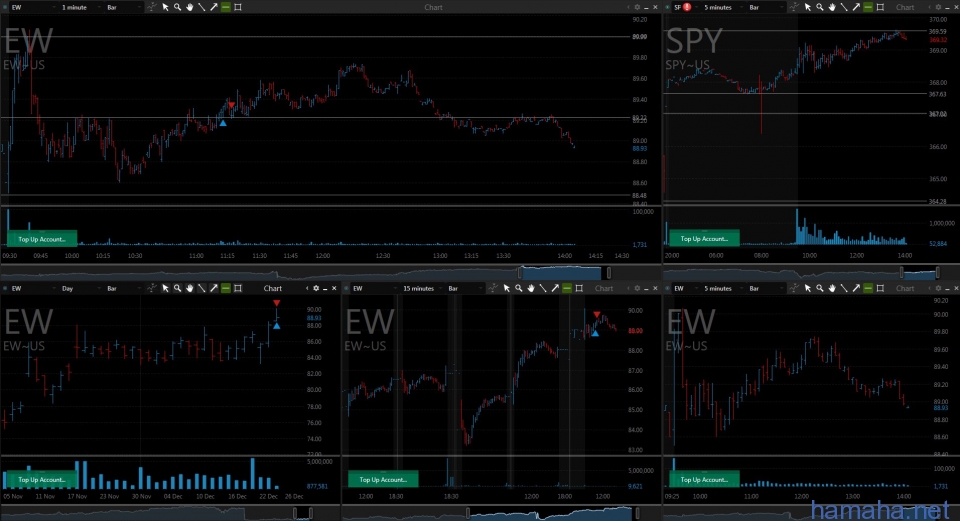Viewport: 960px width, 521px height.
Task: Click Chart title of SPY panel
Action: coord(905,7)
